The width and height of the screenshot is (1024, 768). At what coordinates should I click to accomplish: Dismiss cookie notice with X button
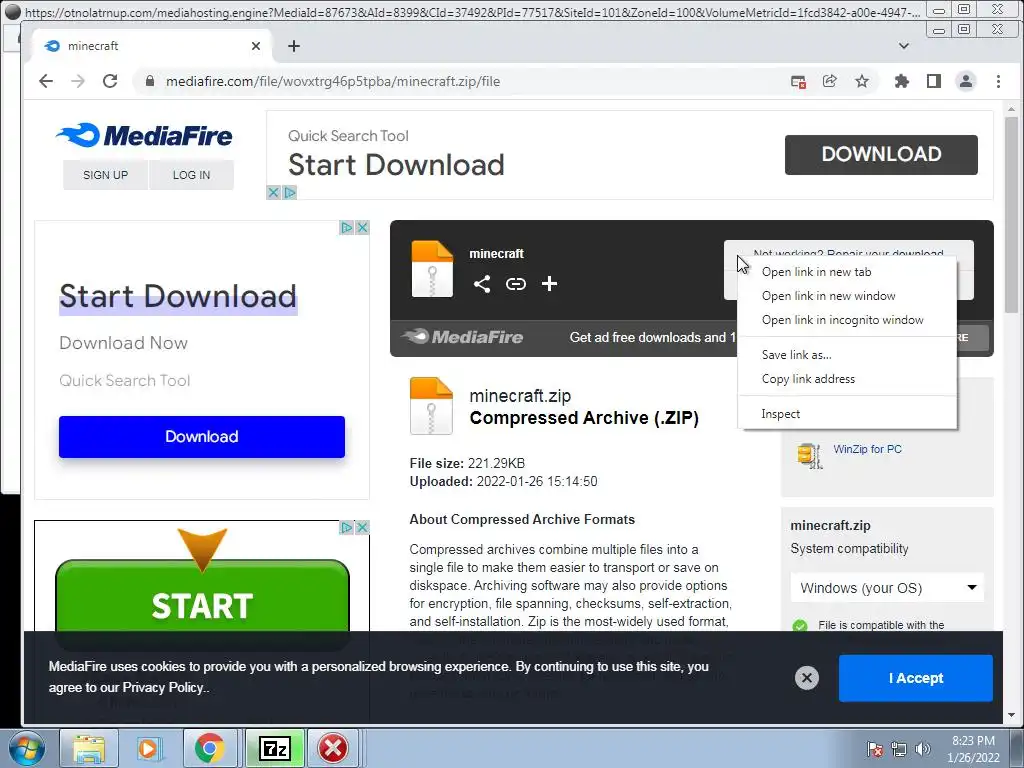807,678
